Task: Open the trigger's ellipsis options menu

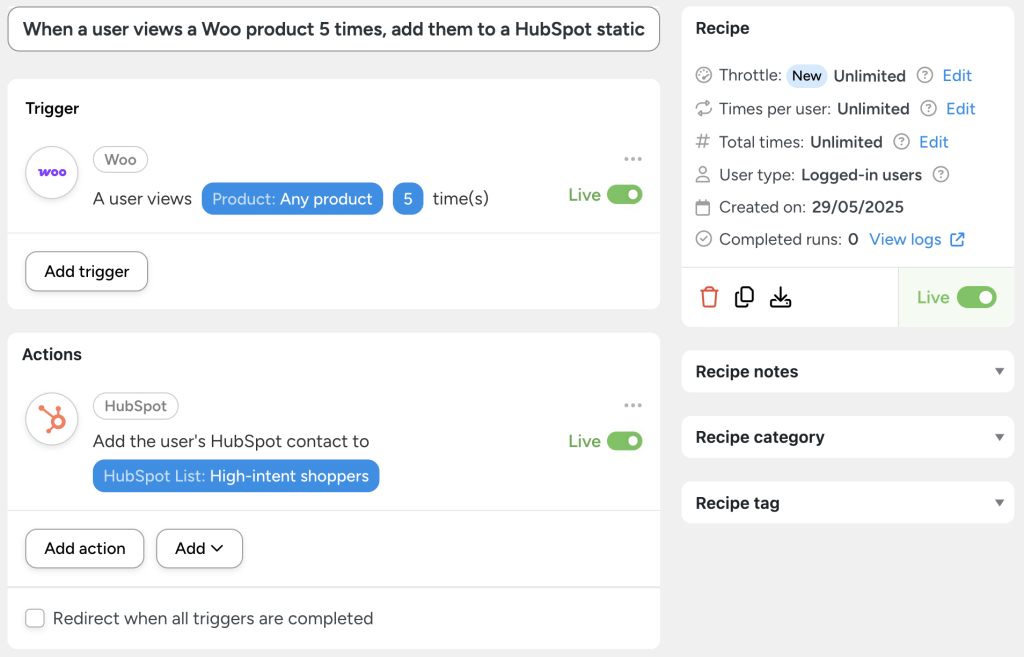Action: [633, 158]
